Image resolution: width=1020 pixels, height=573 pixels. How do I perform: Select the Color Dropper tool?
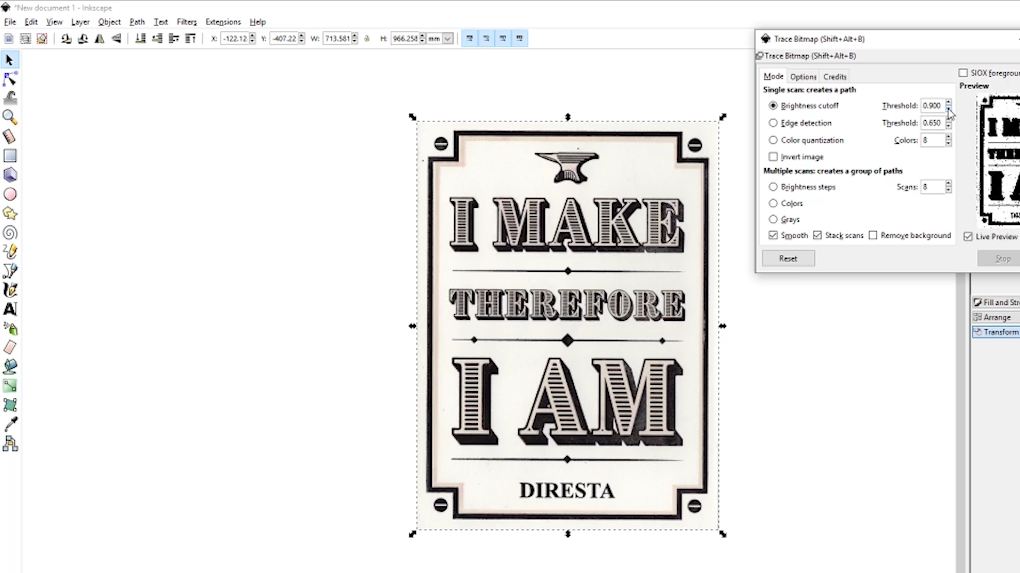(x=10, y=424)
